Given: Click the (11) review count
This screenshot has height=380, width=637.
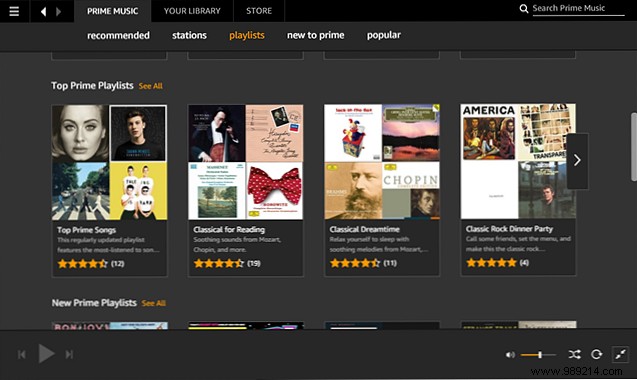Looking at the screenshot, I should coord(390,263).
